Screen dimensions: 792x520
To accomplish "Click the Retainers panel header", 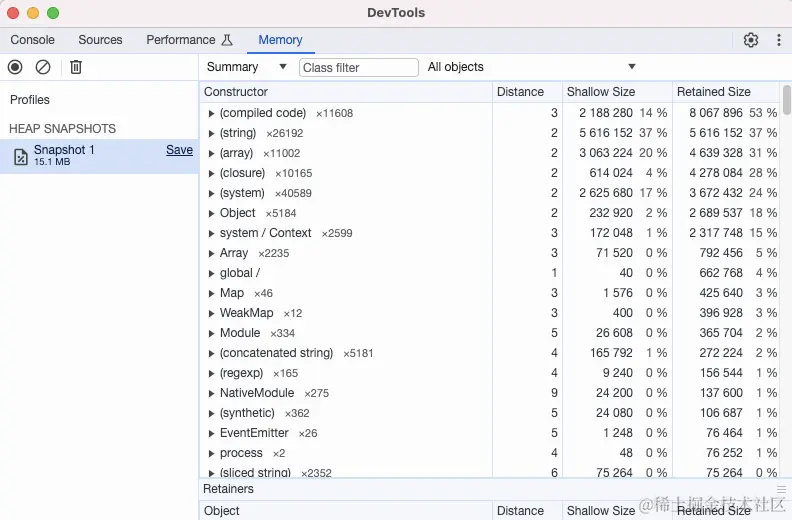I will pyautogui.click(x=228, y=489).
